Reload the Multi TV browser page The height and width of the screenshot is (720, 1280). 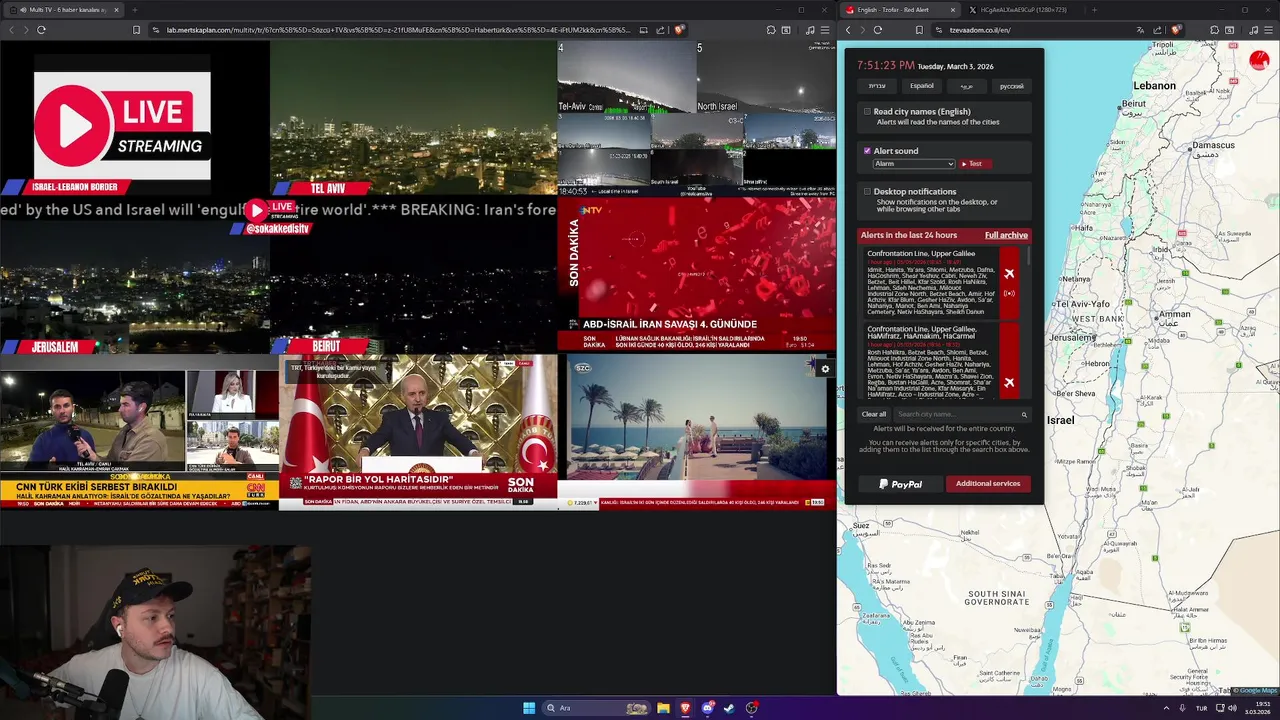41,30
